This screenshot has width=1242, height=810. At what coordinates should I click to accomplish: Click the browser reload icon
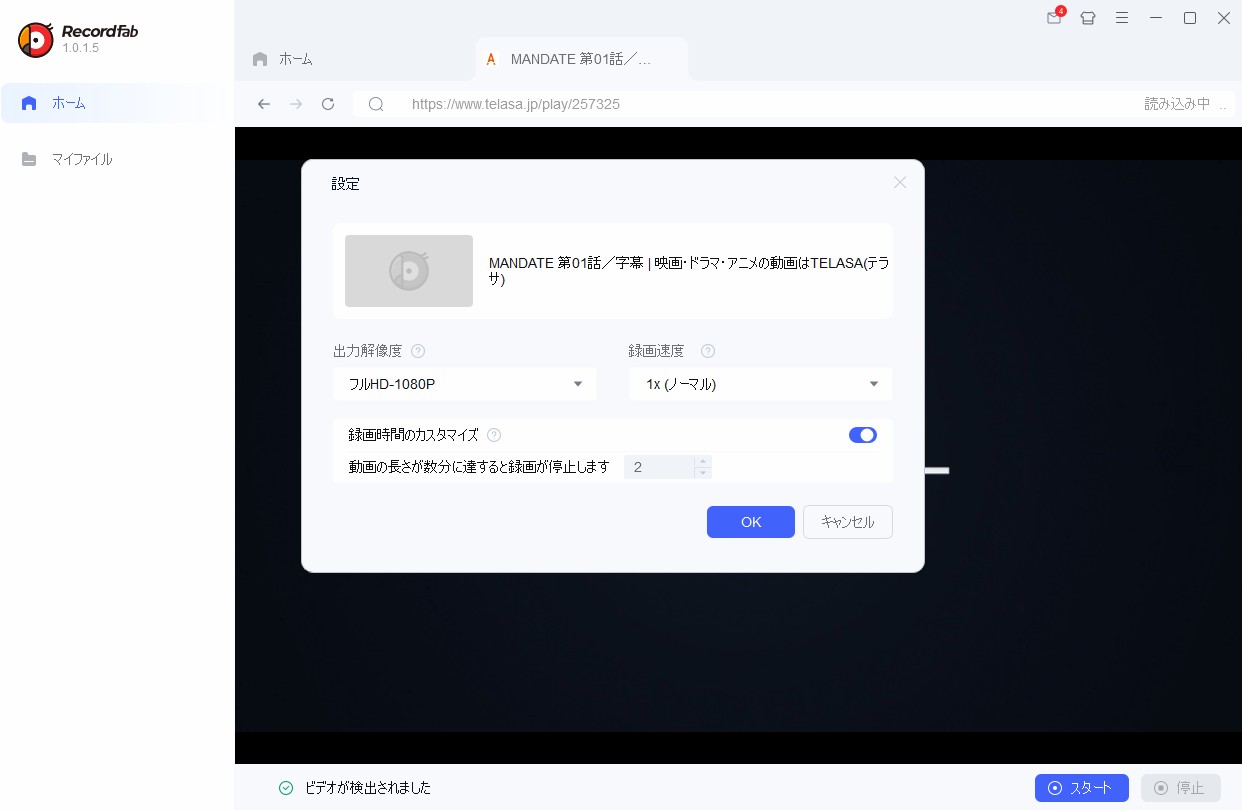click(328, 104)
